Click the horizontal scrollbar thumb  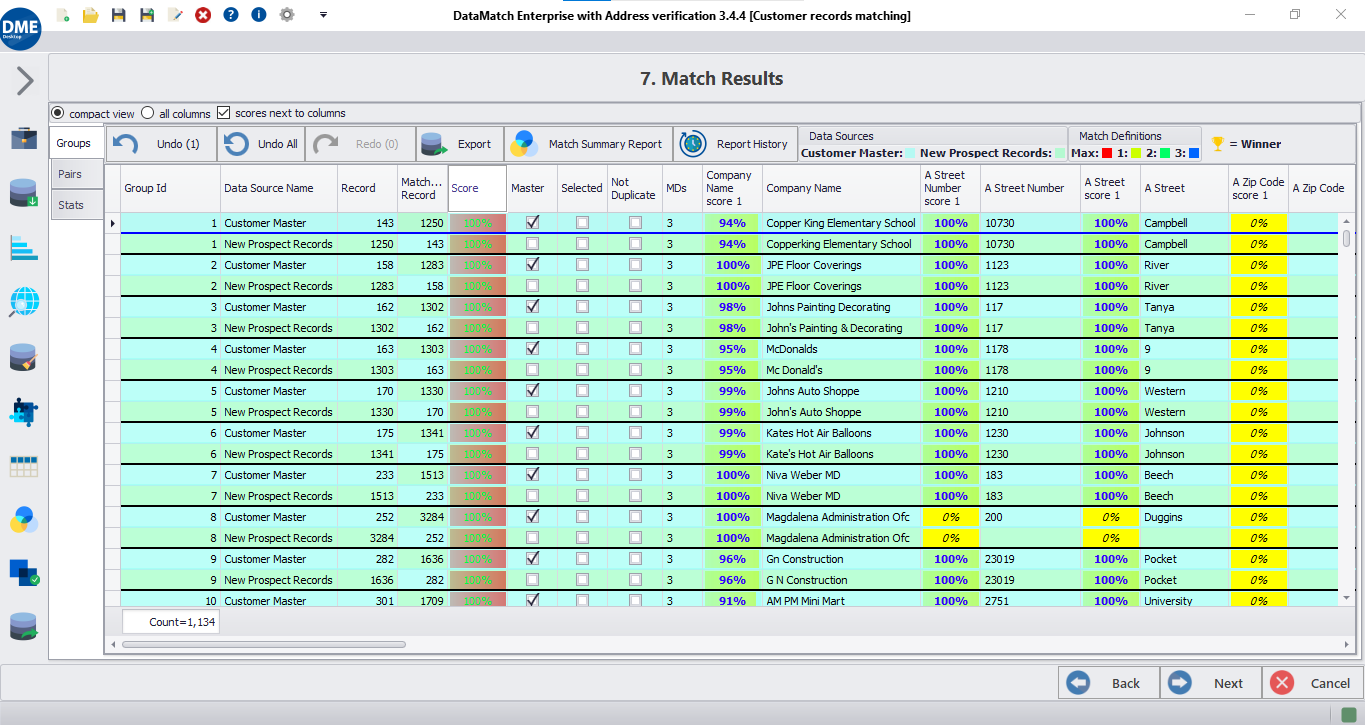(x=263, y=645)
